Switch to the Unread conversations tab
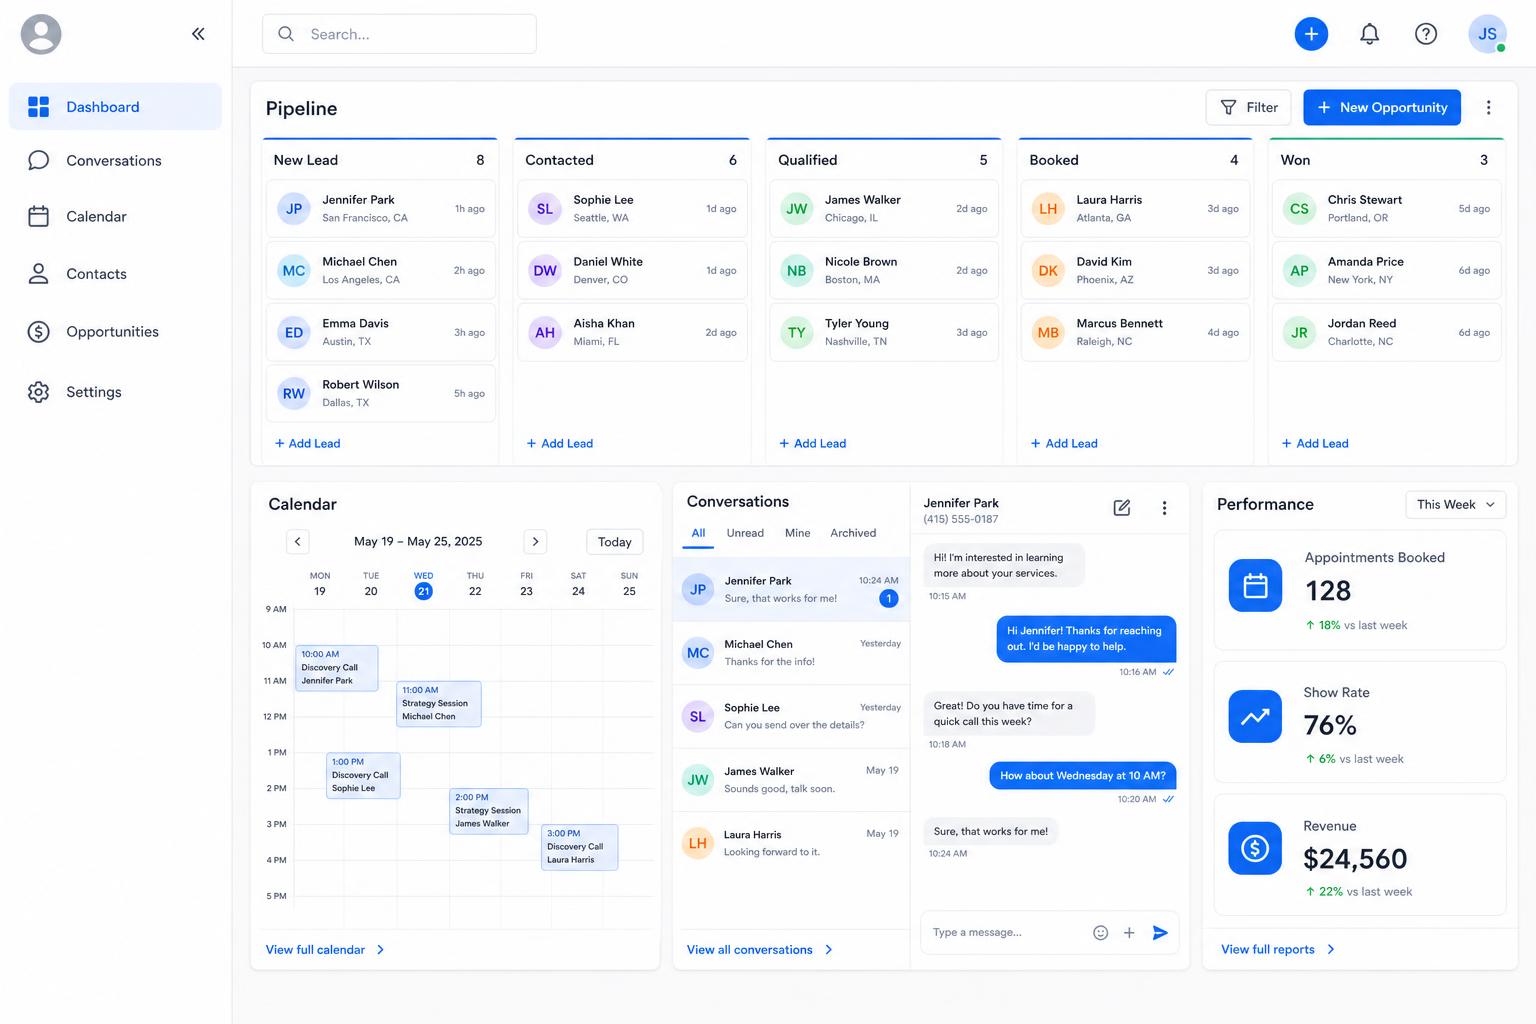 tap(745, 533)
